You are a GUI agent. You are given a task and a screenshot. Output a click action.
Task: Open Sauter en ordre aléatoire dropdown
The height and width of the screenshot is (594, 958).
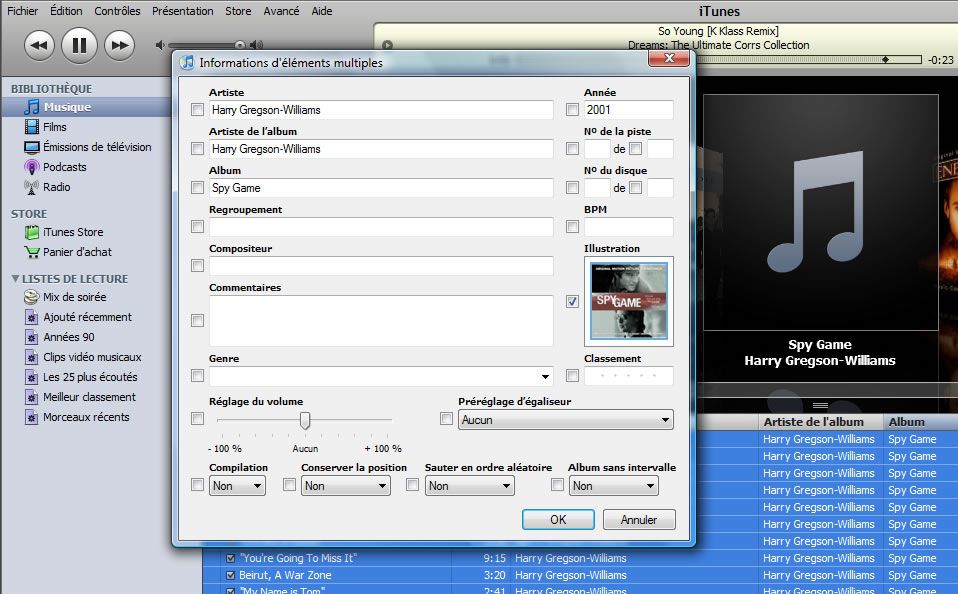point(469,486)
